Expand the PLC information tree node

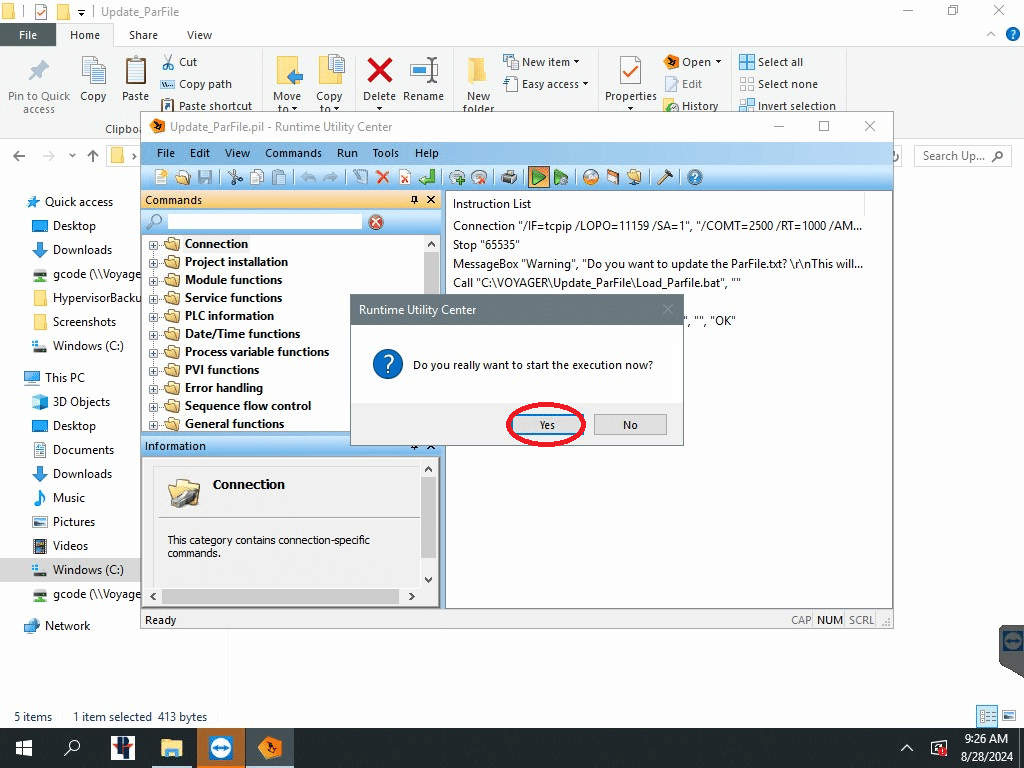[154, 317]
